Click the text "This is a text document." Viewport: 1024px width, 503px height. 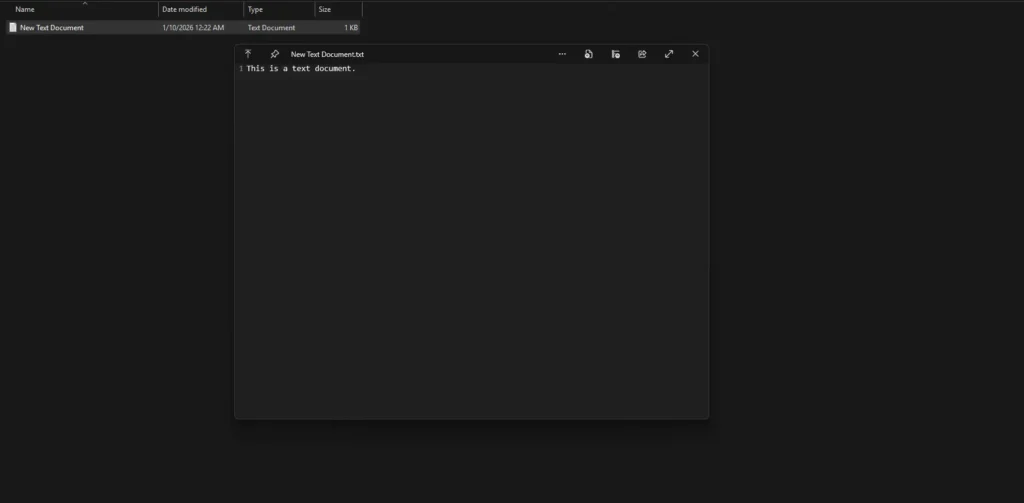(x=301, y=69)
